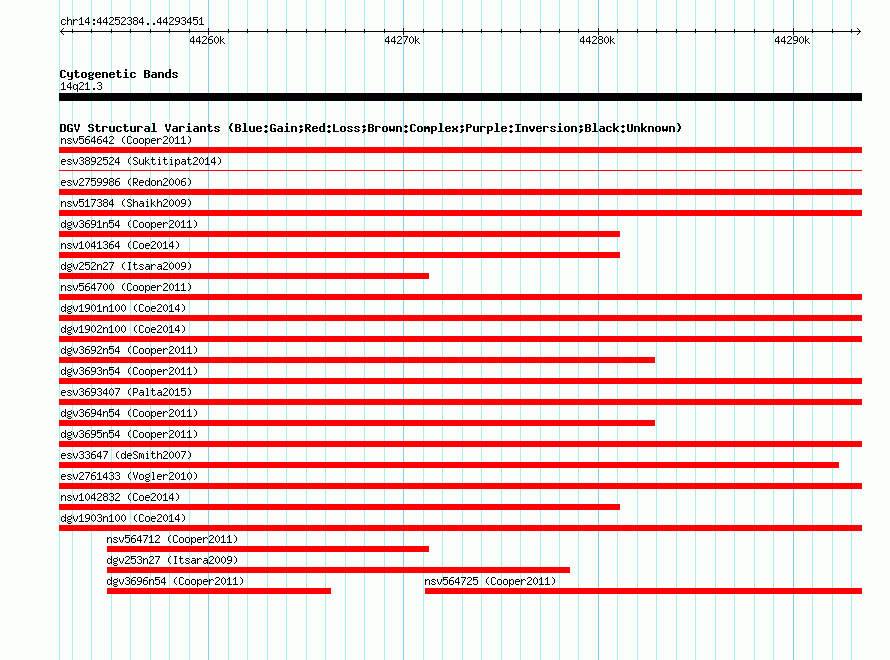
Task: Open the nsv517384 (Shaikh2009) variant label
Action: click(126, 203)
